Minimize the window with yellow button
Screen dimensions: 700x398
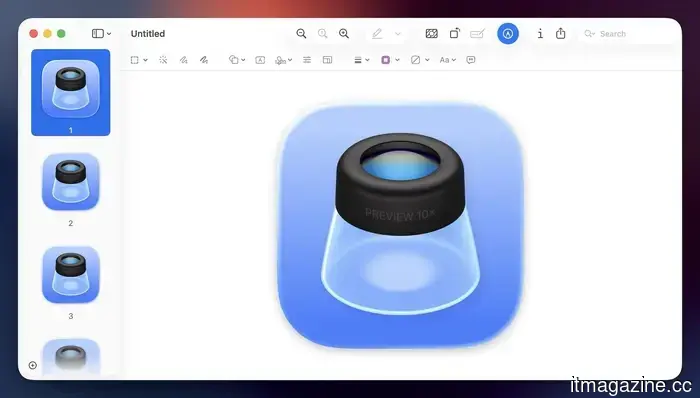tap(47, 33)
